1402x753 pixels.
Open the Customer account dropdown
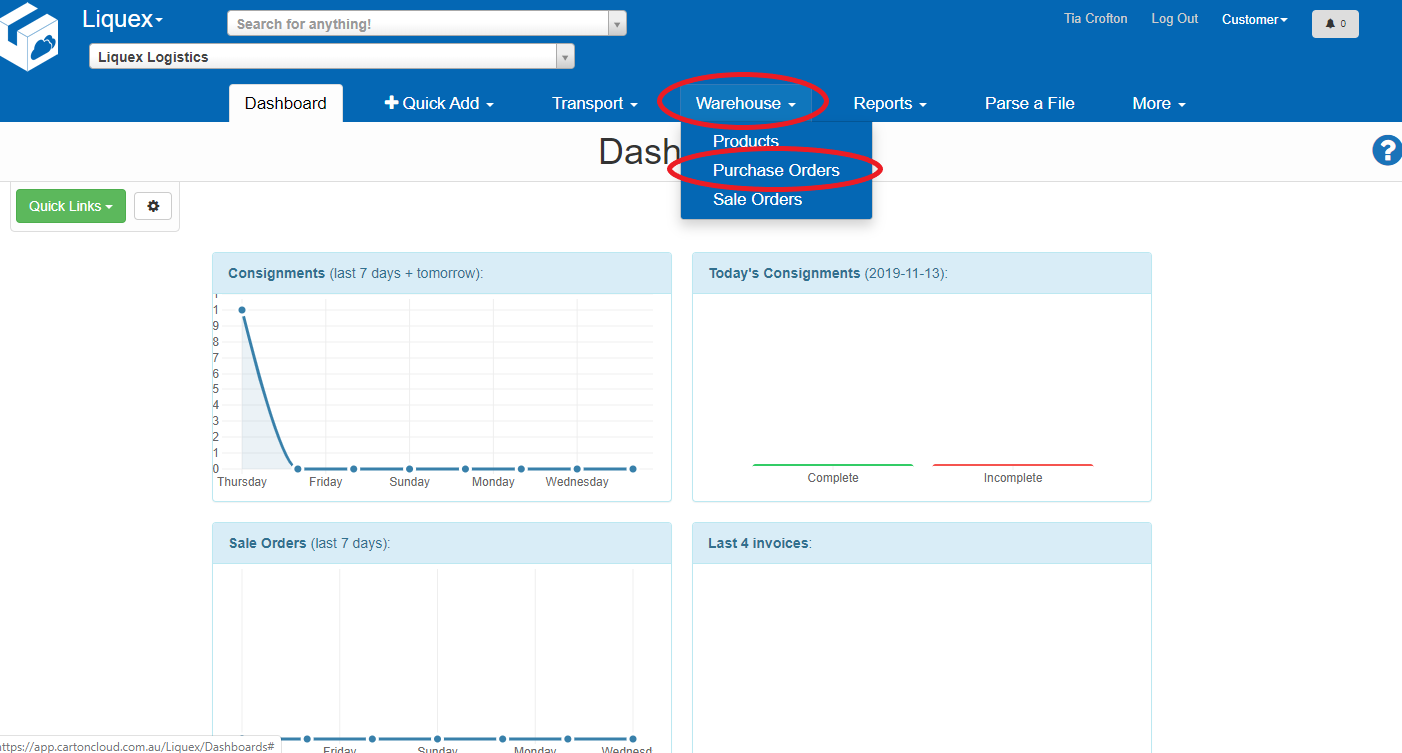1255,19
